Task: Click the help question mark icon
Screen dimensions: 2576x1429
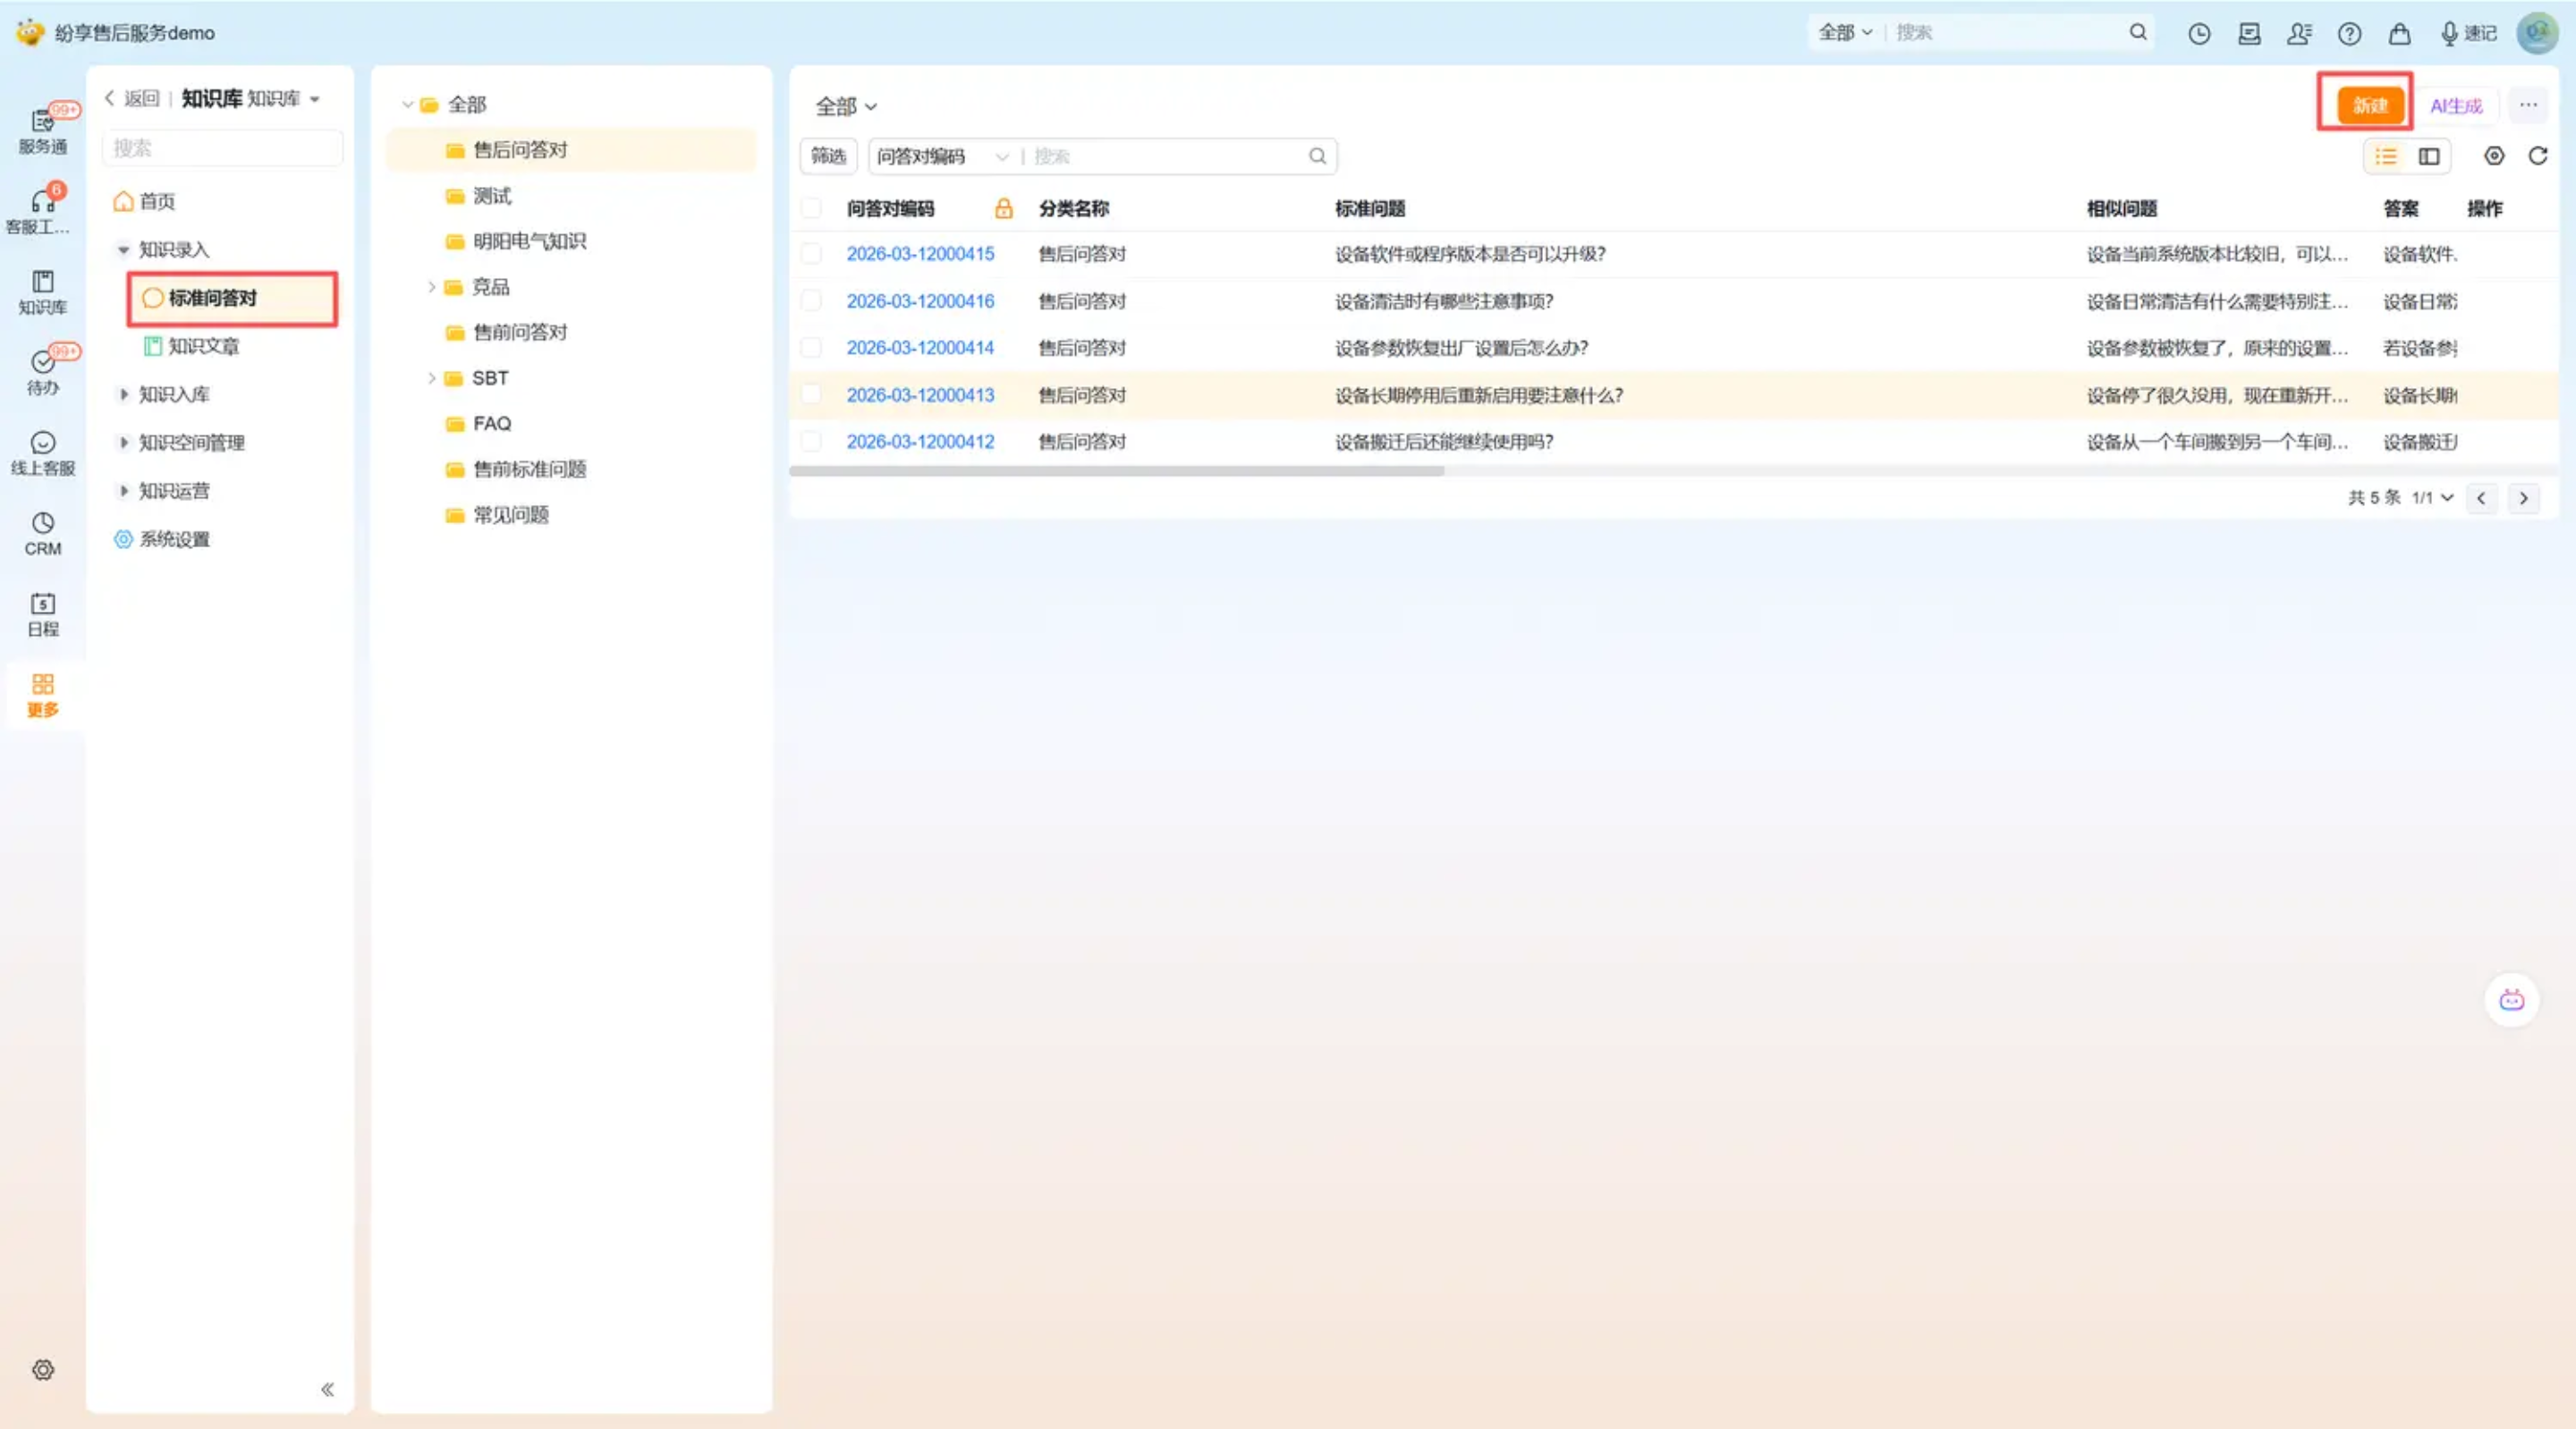Action: (x=2349, y=33)
